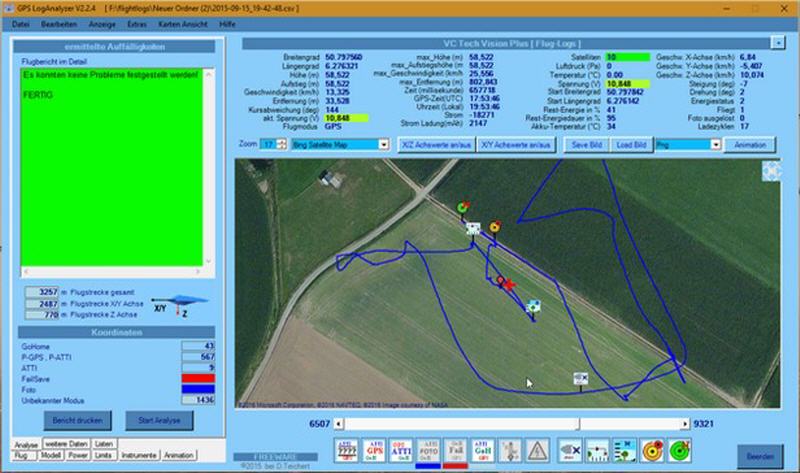
Task: Click the Bericht drucken button
Action: (78, 420)
